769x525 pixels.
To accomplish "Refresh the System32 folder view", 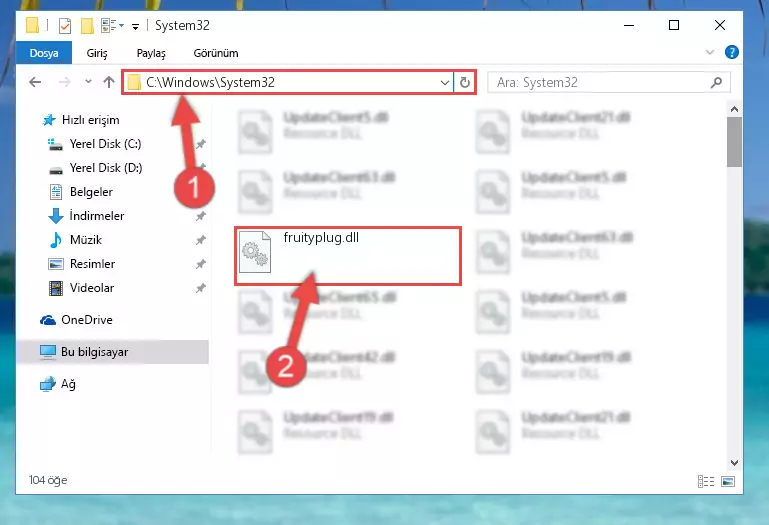I will coord(464,82).
